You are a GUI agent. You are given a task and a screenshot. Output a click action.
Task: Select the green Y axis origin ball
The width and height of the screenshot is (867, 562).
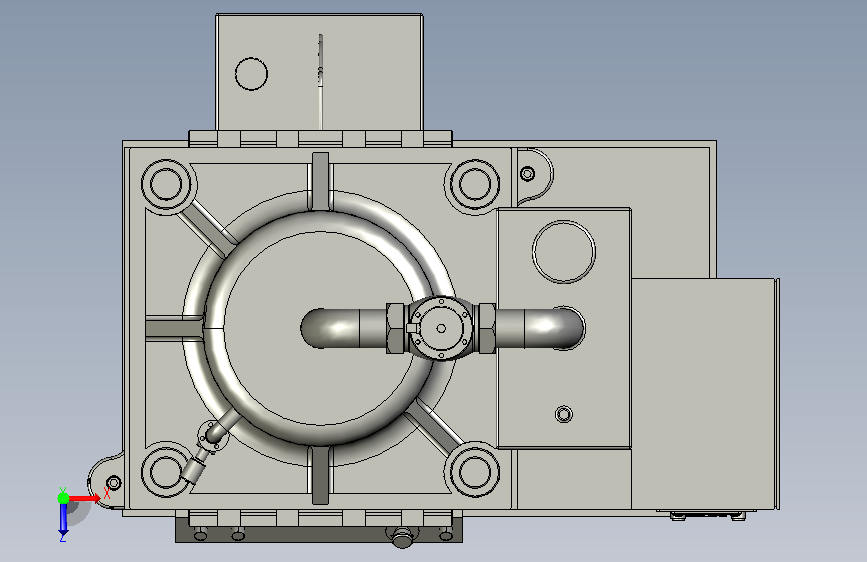coord(63,498)
